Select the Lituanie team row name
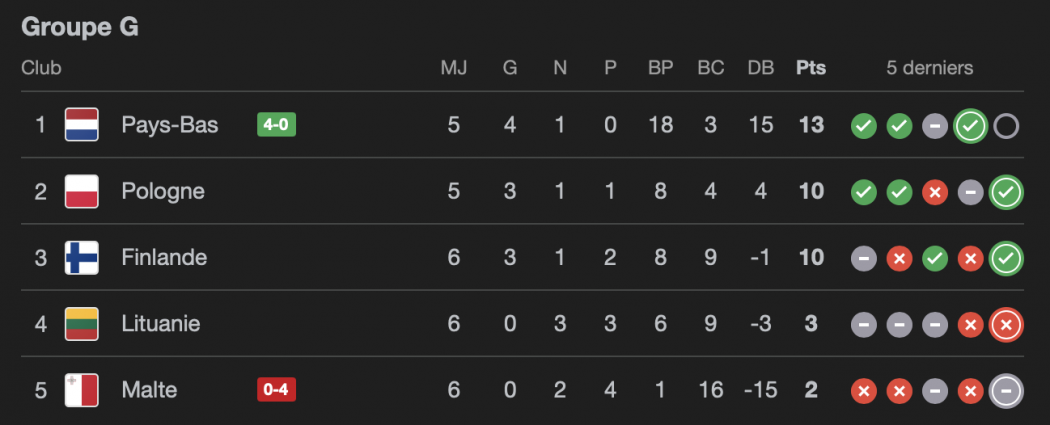 [161, 324]
